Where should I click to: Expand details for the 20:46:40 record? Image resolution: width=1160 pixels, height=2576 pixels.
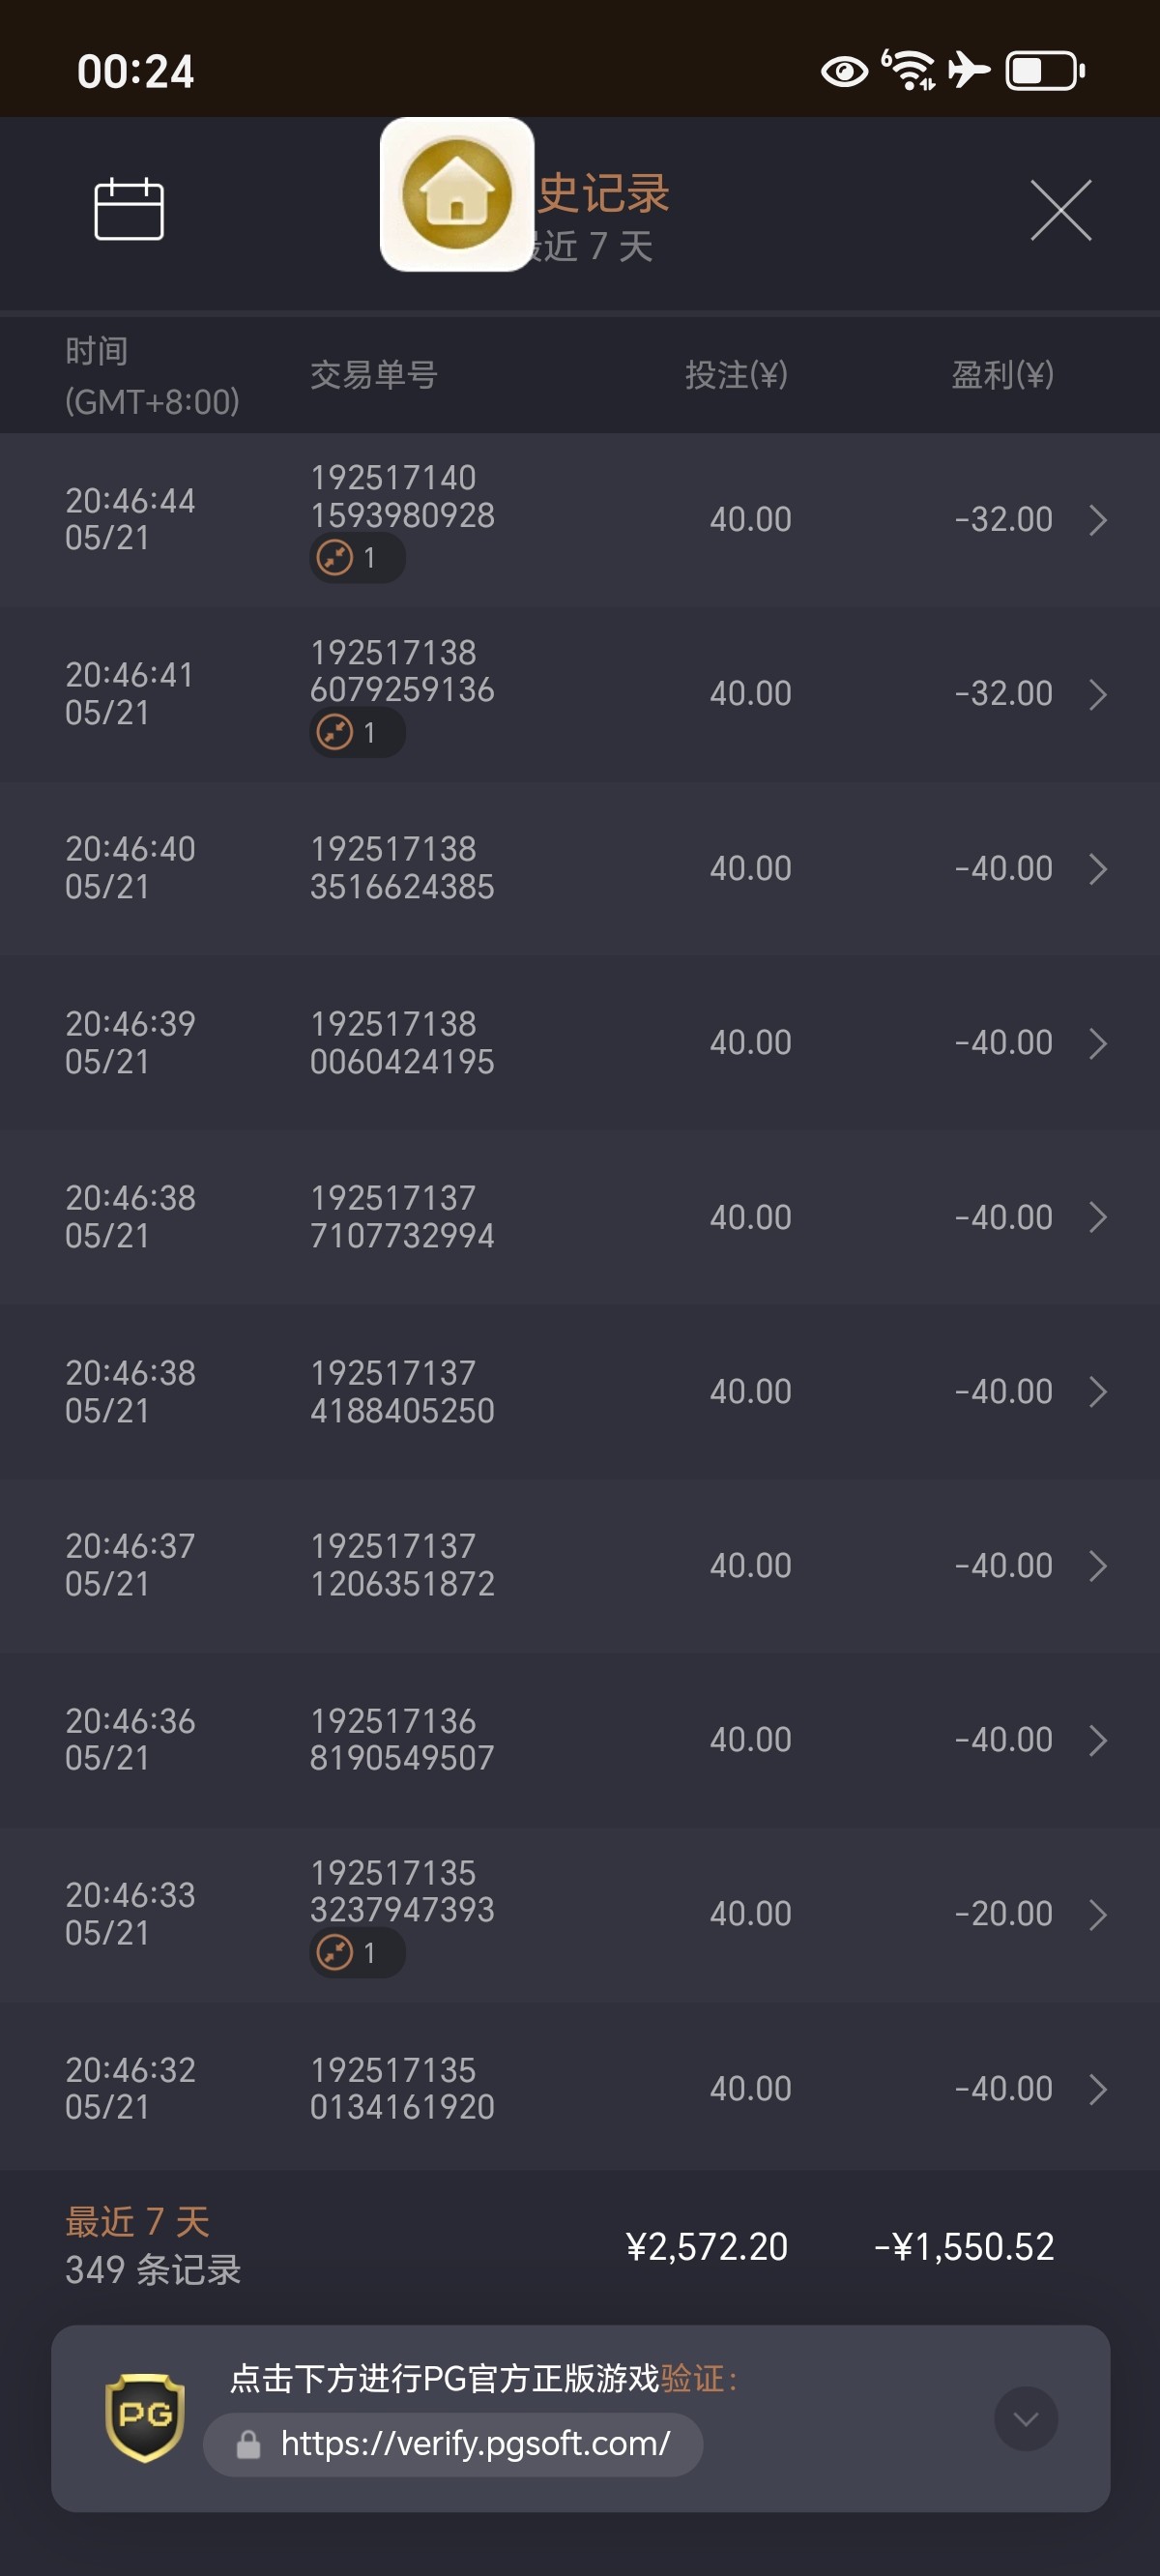(x=1097, y=868)
